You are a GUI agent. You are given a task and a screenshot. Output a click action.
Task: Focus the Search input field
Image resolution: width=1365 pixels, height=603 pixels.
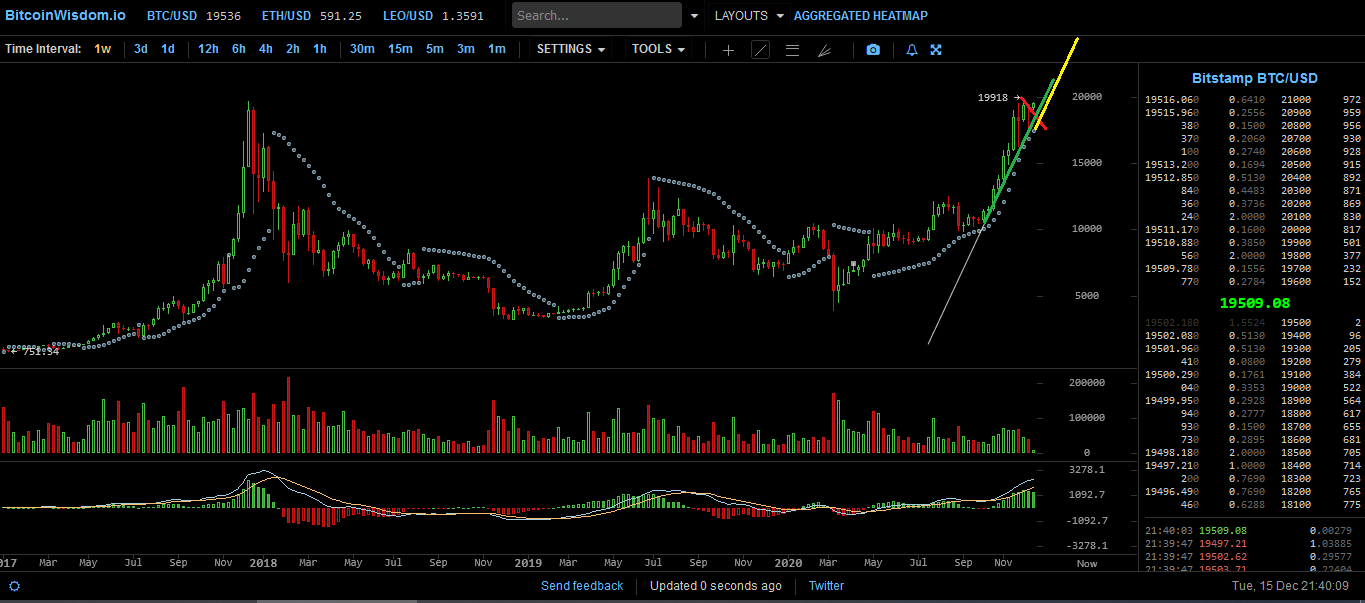[x=597, y=15]
